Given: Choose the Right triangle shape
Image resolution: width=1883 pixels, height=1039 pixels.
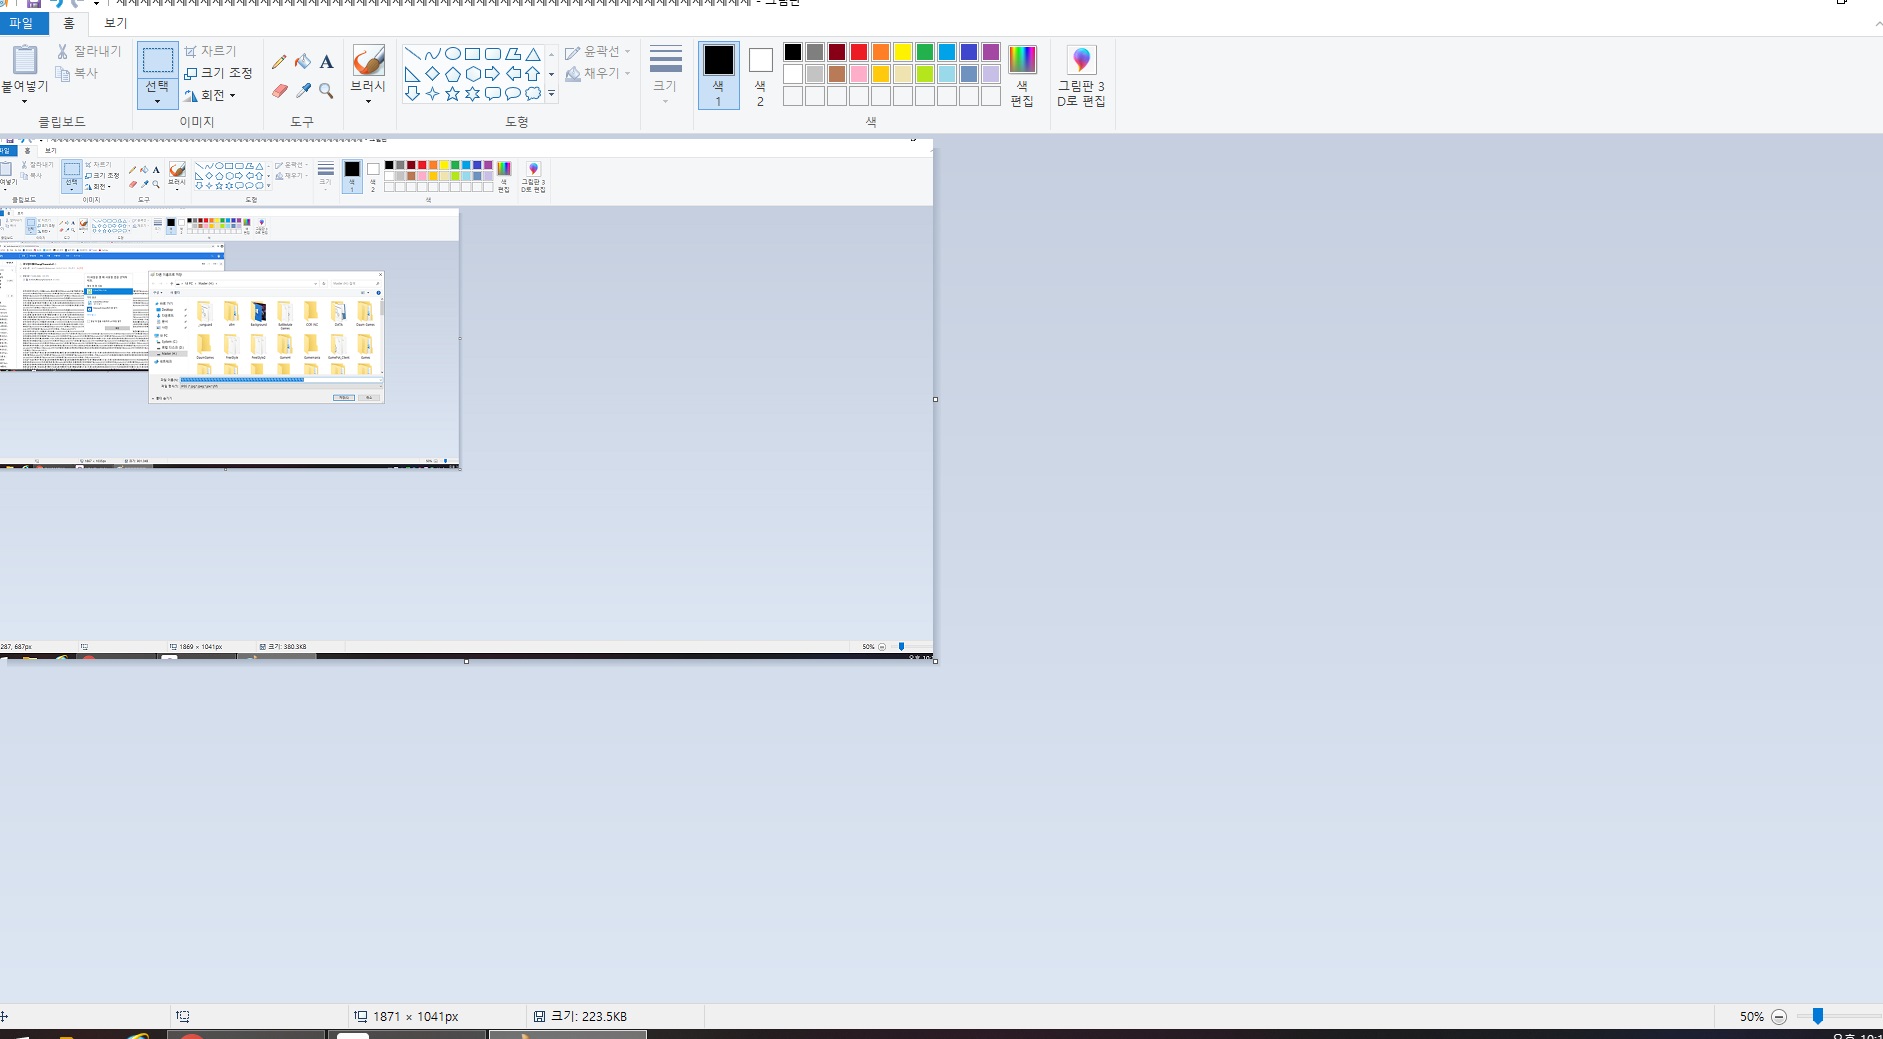Looking at the screenshot, I should click(x=412, y=74).
